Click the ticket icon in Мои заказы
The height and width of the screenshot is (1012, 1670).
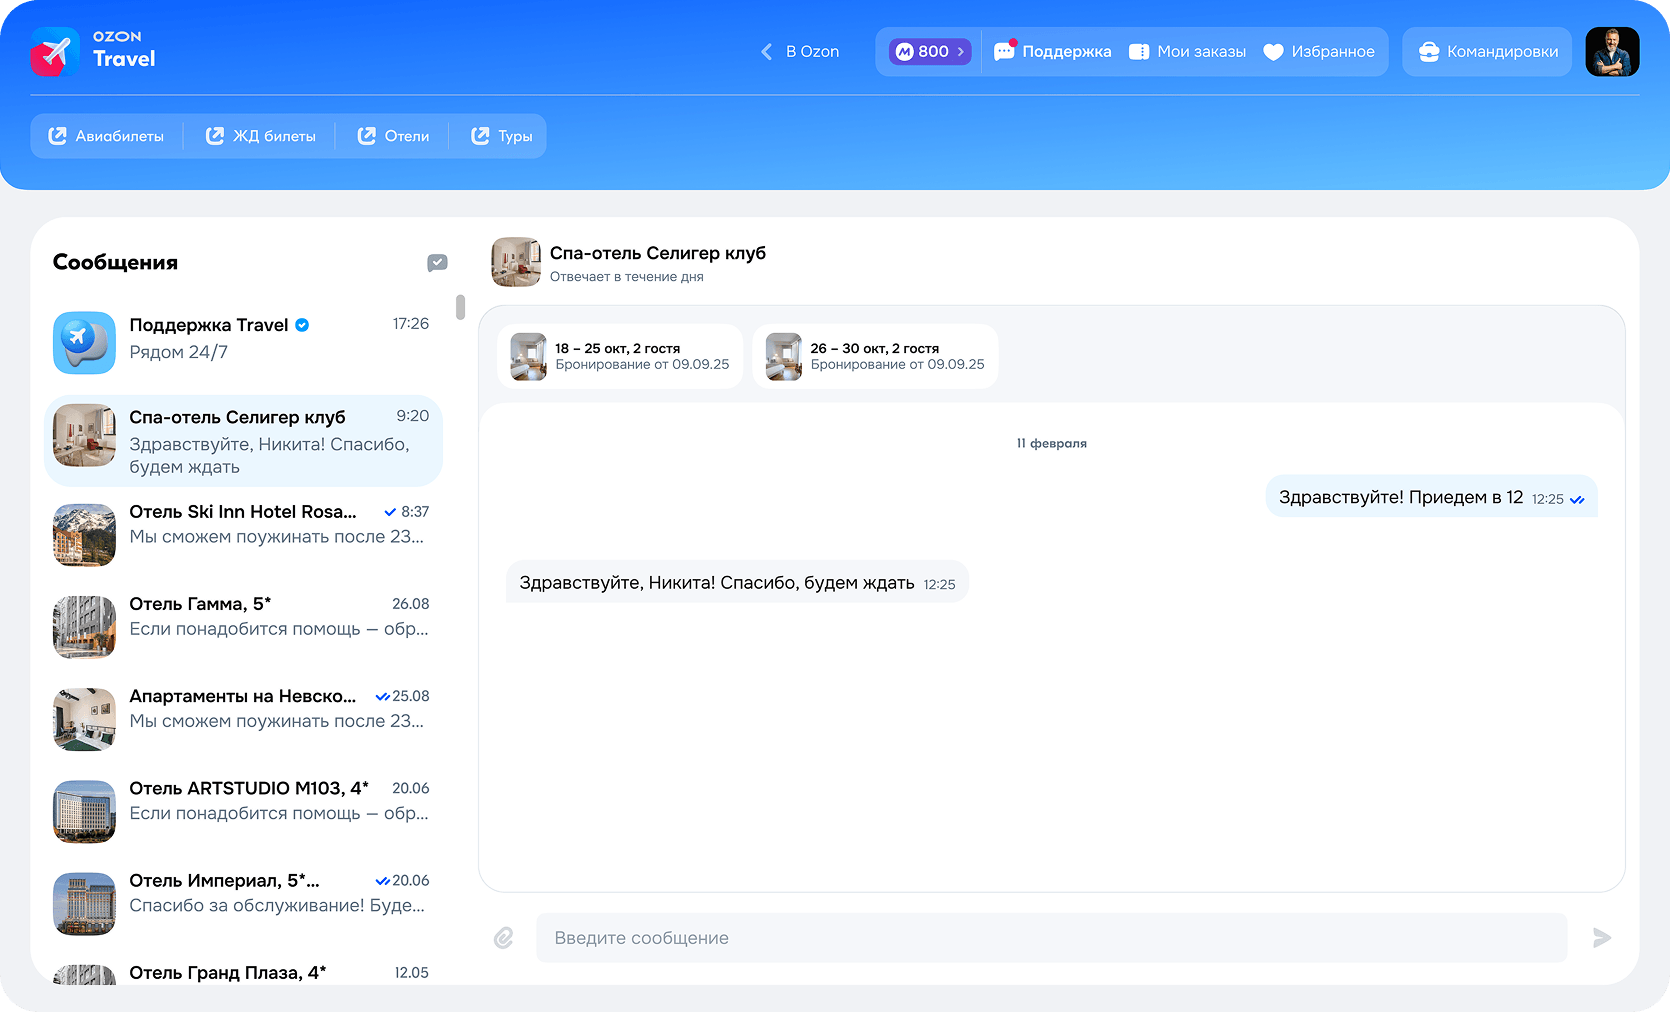[1139, 52]
